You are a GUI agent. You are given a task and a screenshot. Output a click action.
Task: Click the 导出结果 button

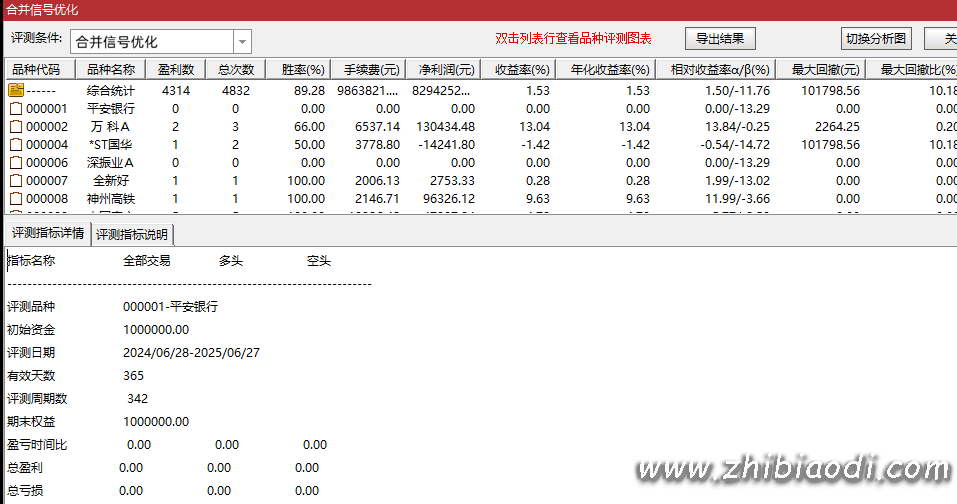click(x=720, y=38)
